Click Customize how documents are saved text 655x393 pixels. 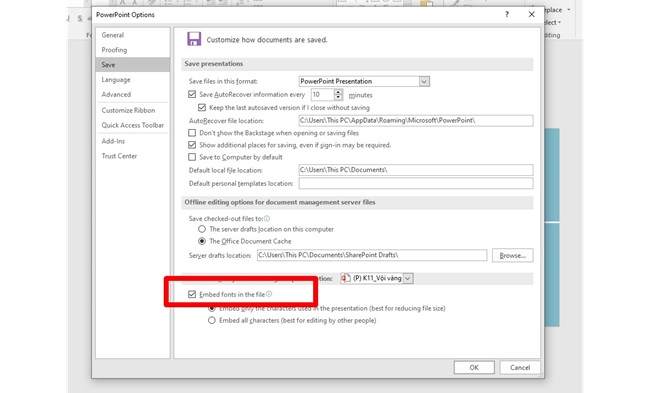coord(267,40)
